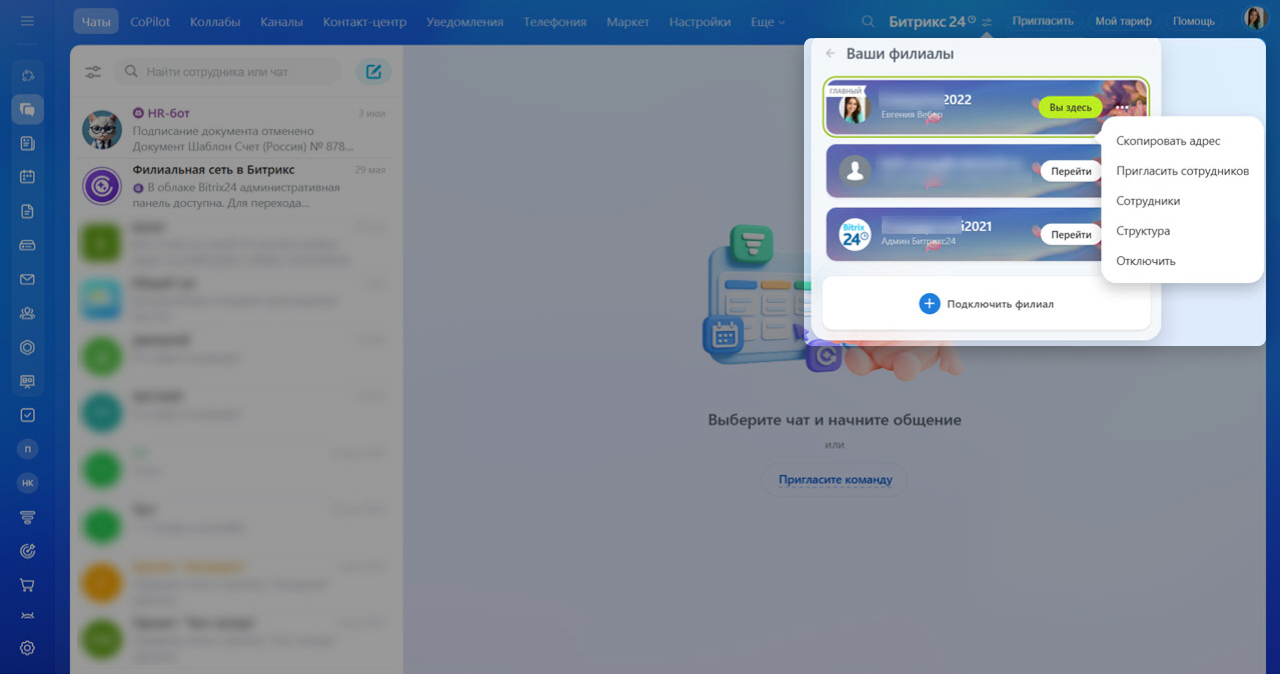Switch to the Коллабы tab
Screen dimensions: 1280x674
coord(215,21)
